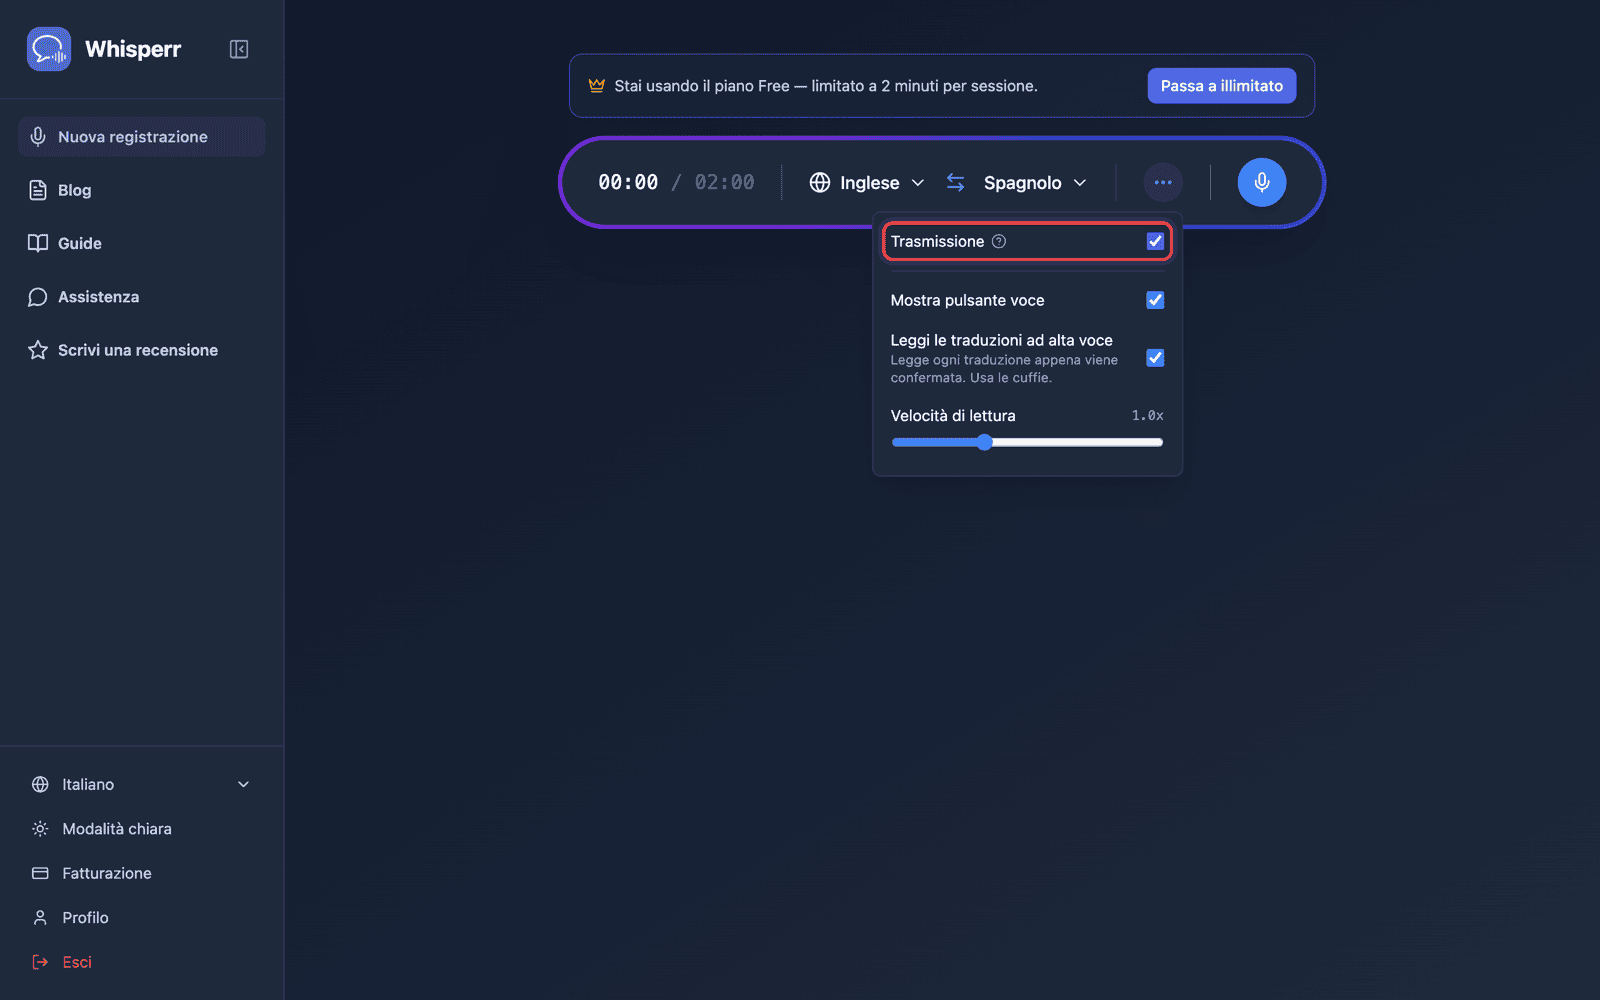Viewport: 1600px width, 1000px height.
Task: Click the open book icon beside Guide
Action: point(38,243)
